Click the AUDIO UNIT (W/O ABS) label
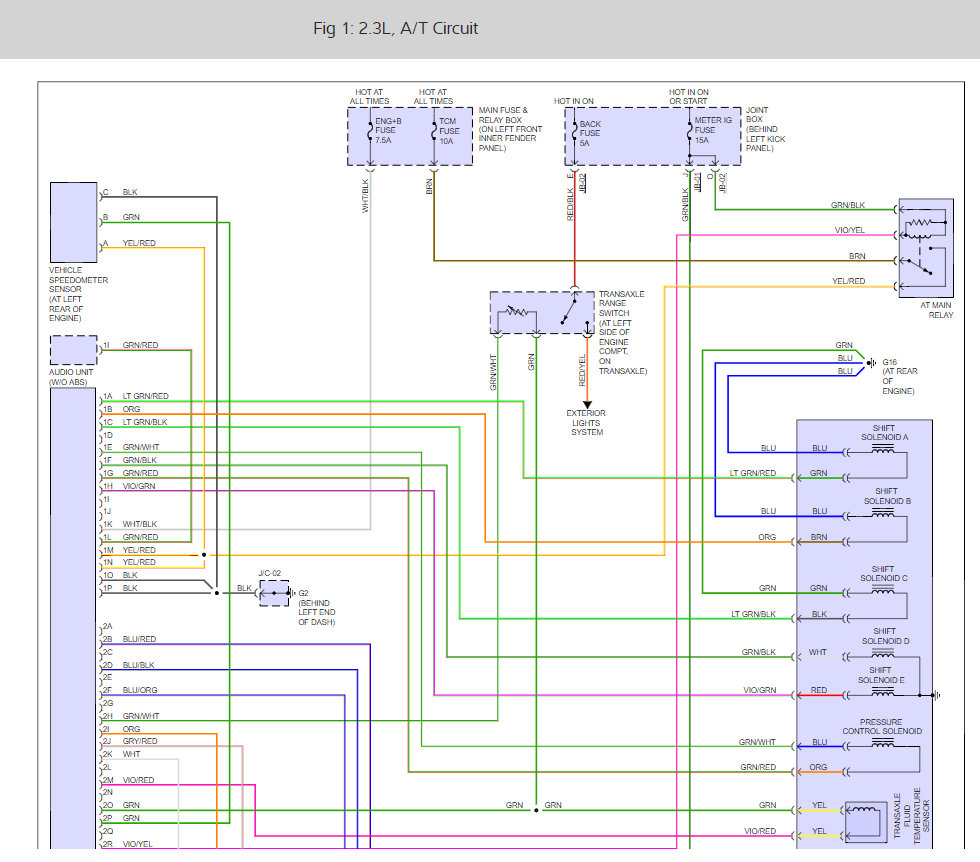 pyautogui.click(x=71, y=377)
